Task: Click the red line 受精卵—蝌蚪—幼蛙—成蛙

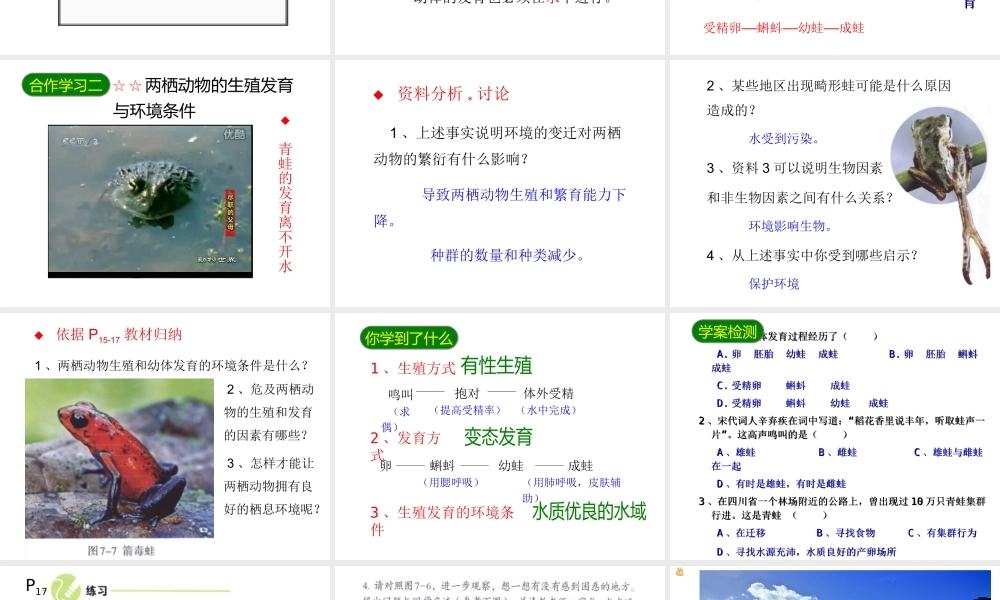Action: click(784, 28)
